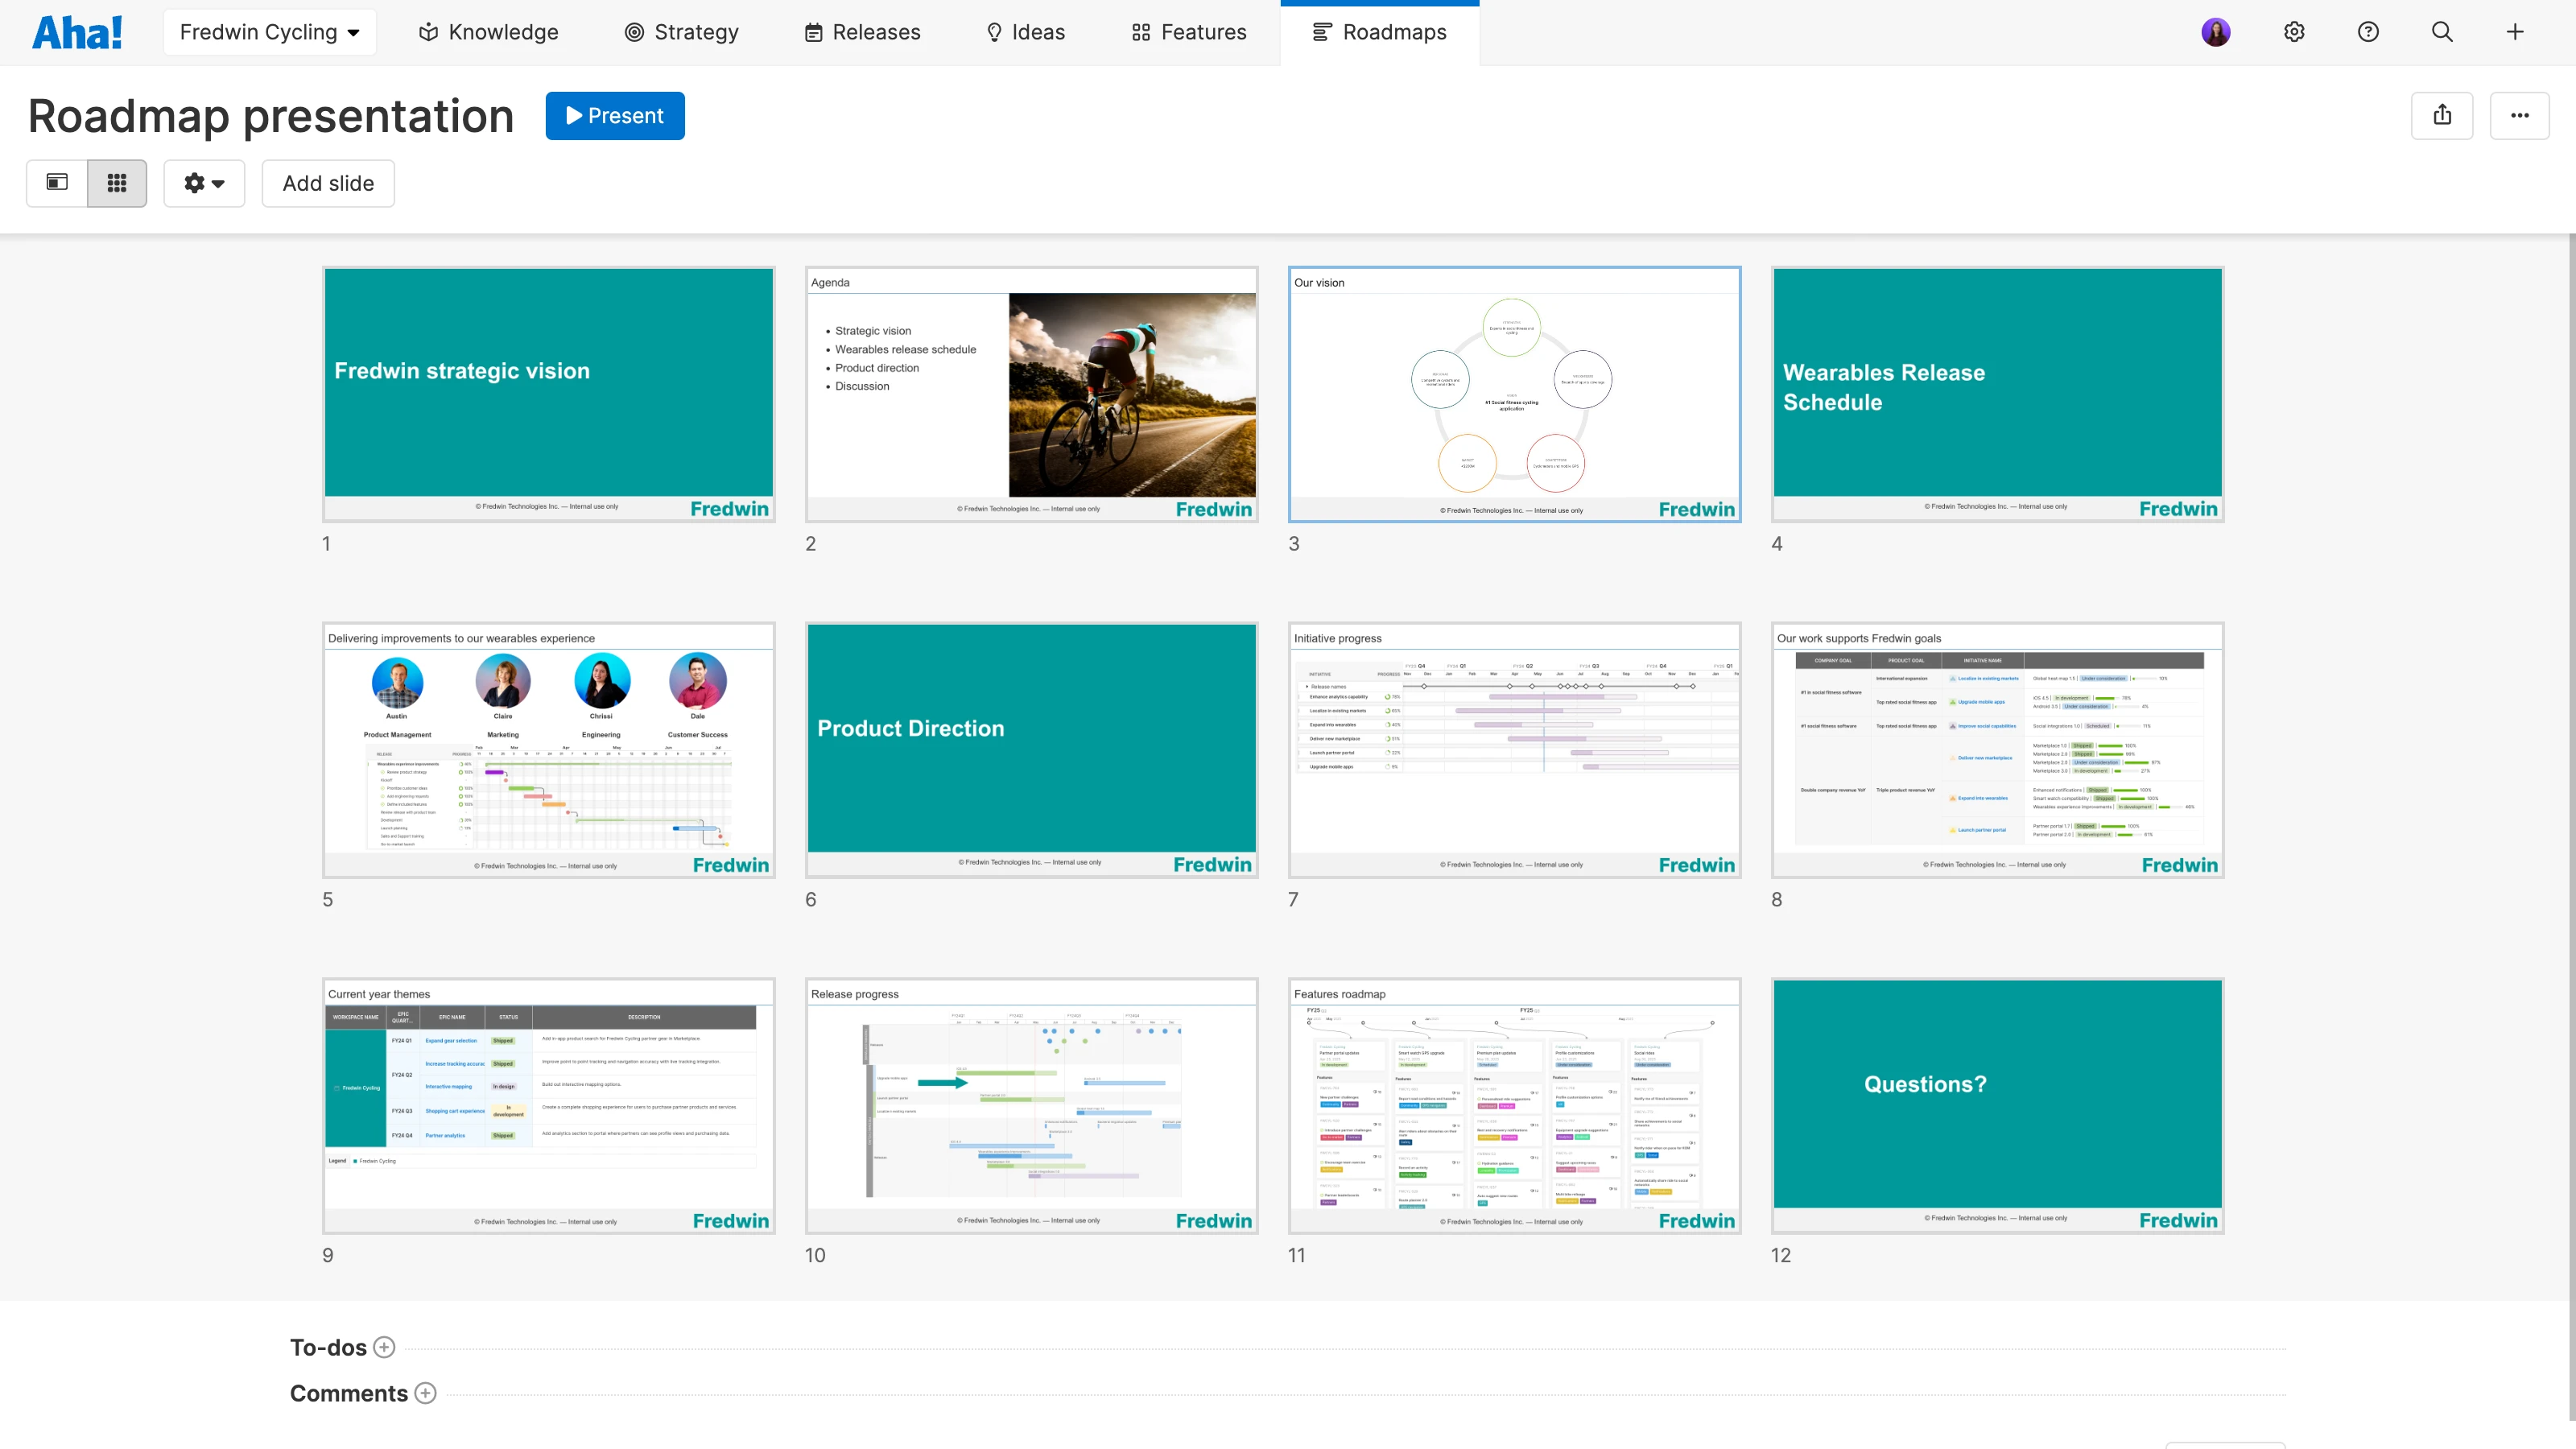Image resolution: width=2576 pixels, height=1449 pixels.
Task: Open the Ideas section
Action: 1024,31
